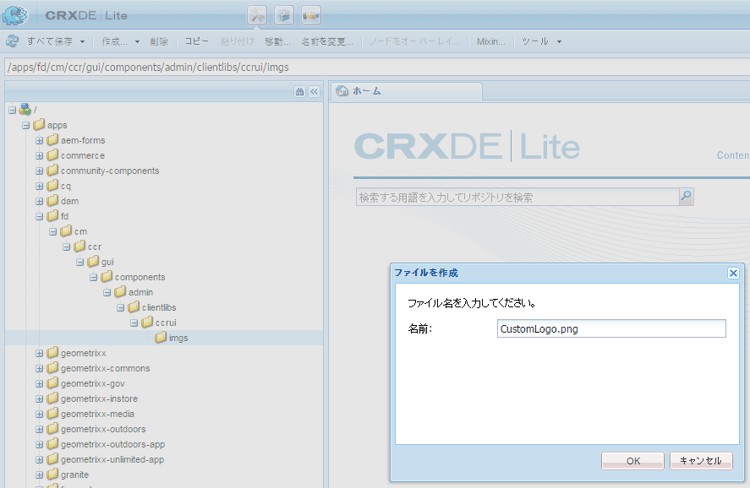Click 削除 in the toolbar

click(159, 42)
